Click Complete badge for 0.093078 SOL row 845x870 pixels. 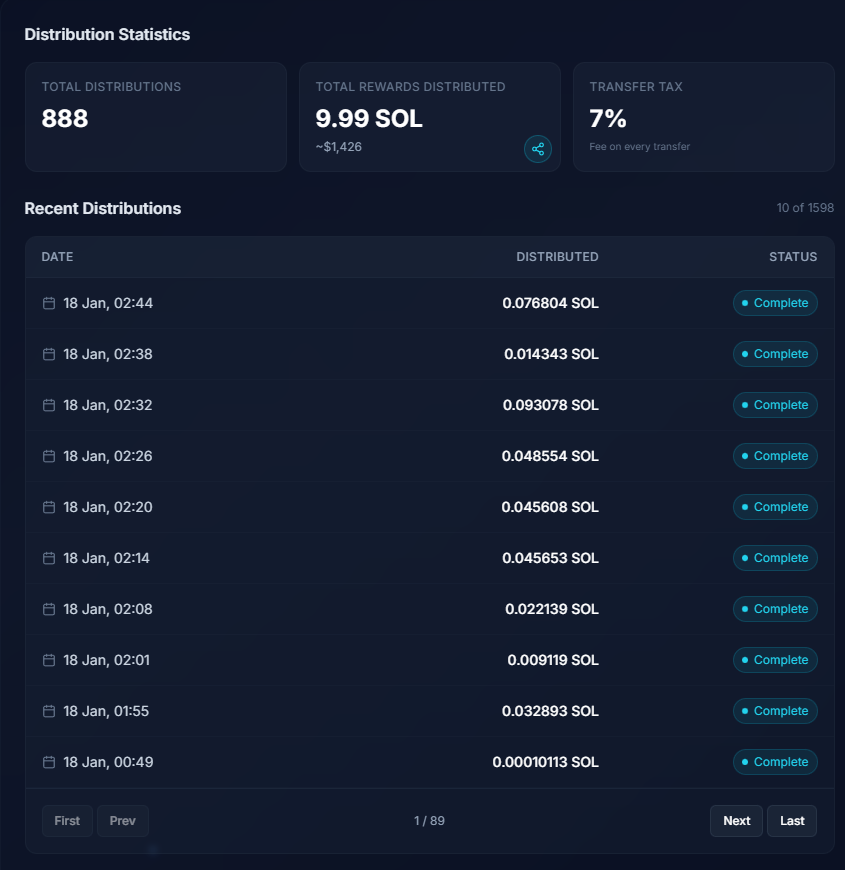pyautogui.click(x=775, y=405)
